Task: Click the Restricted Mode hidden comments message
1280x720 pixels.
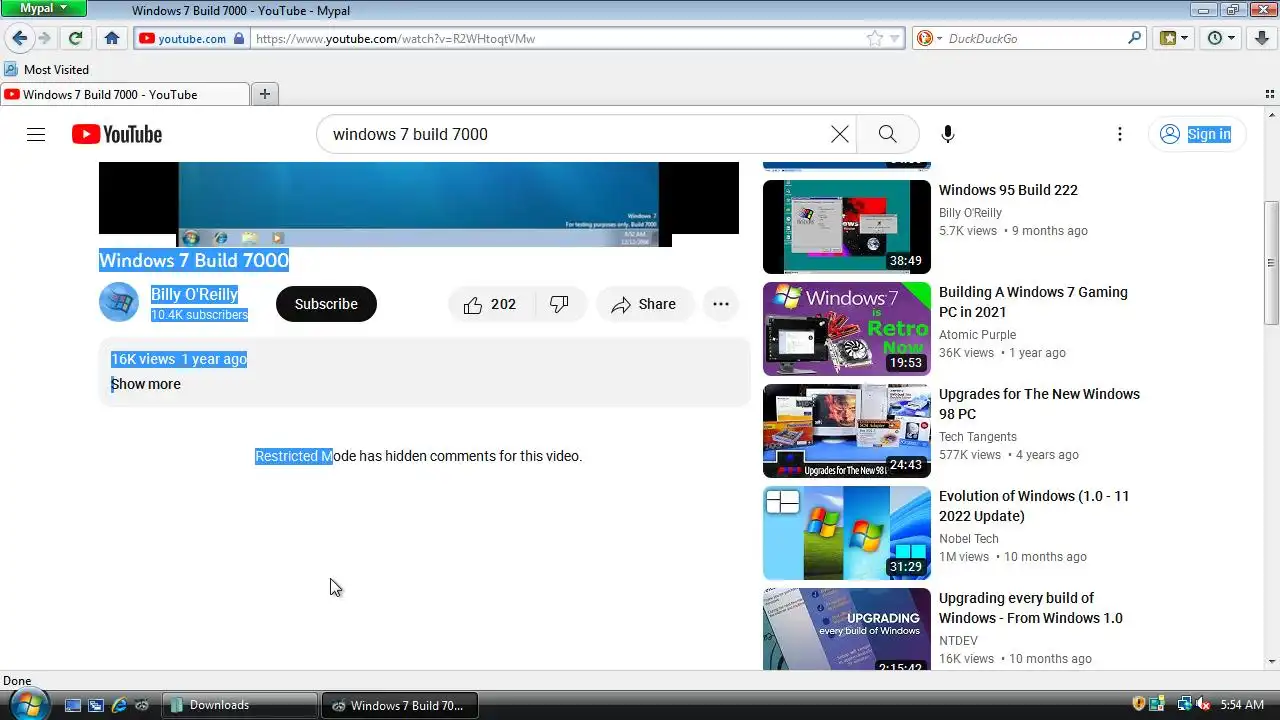Action: pyautogui.click(x=418, y=456)
